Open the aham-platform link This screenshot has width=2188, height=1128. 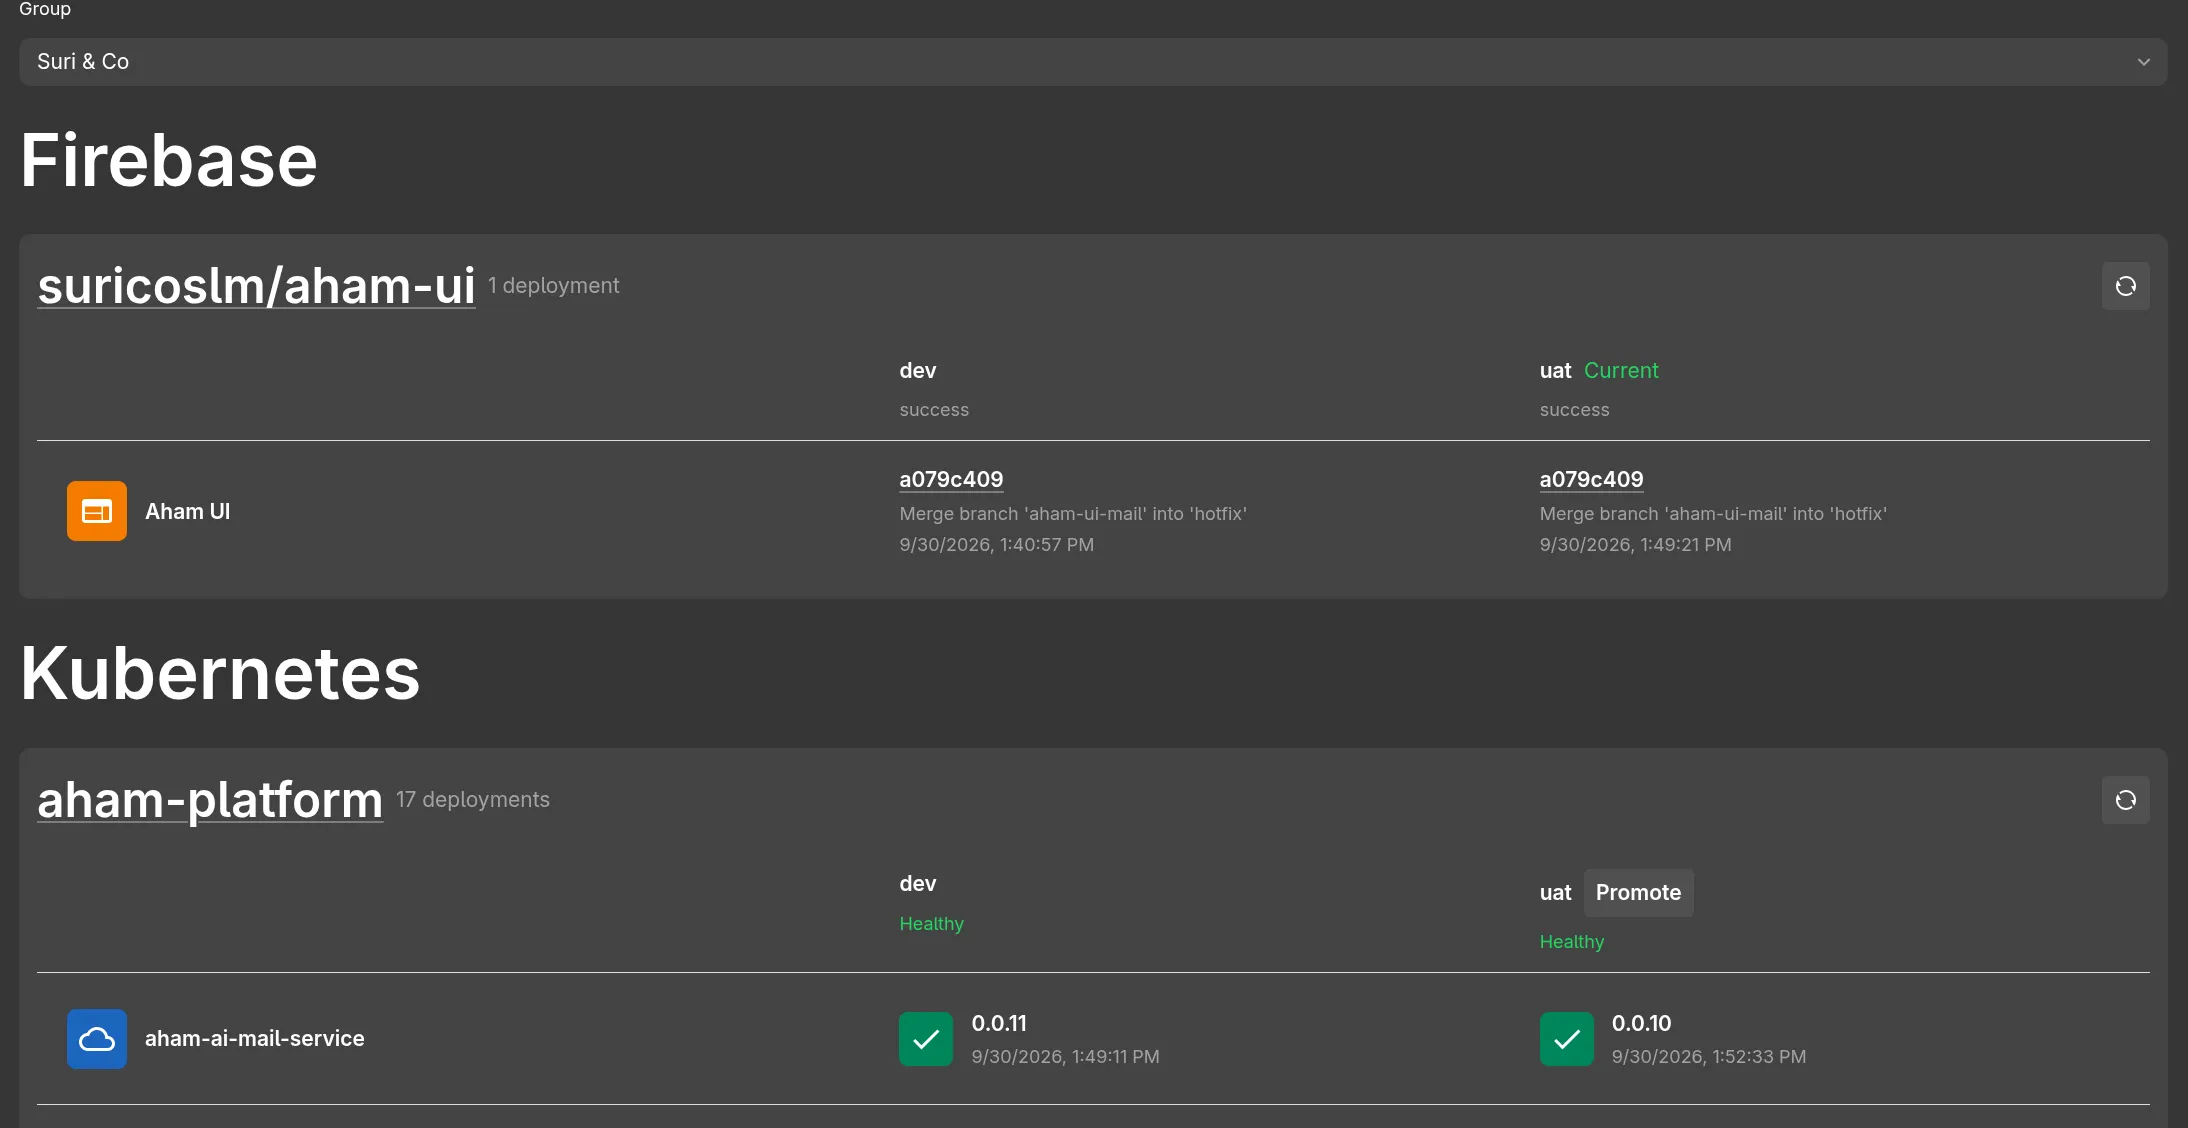click(210, 800)
